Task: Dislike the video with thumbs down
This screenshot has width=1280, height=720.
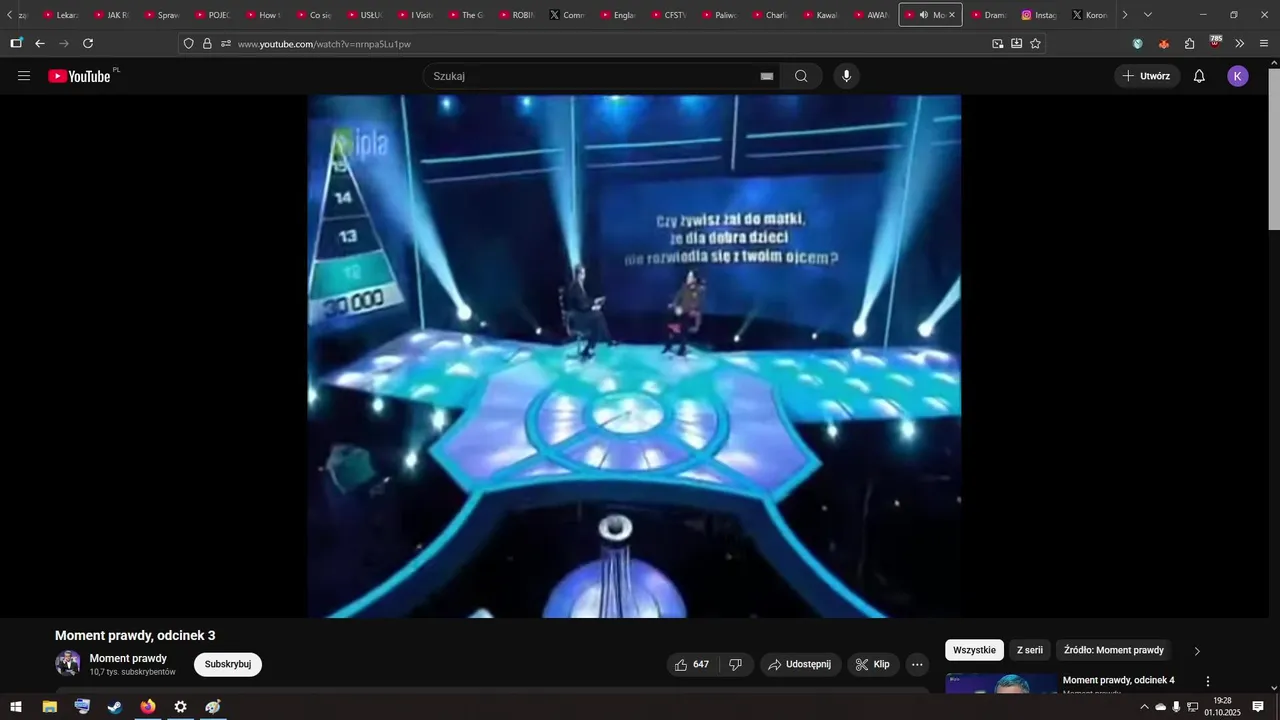Action: point(736,664)
